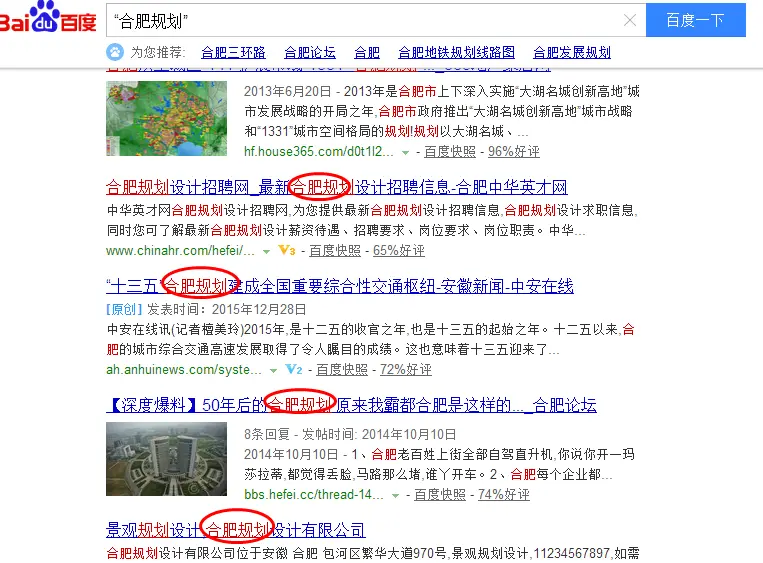The image size is (763, 563).
Task: Click the text 发表时间: 2015年12月28日
Action: [227, 309]
